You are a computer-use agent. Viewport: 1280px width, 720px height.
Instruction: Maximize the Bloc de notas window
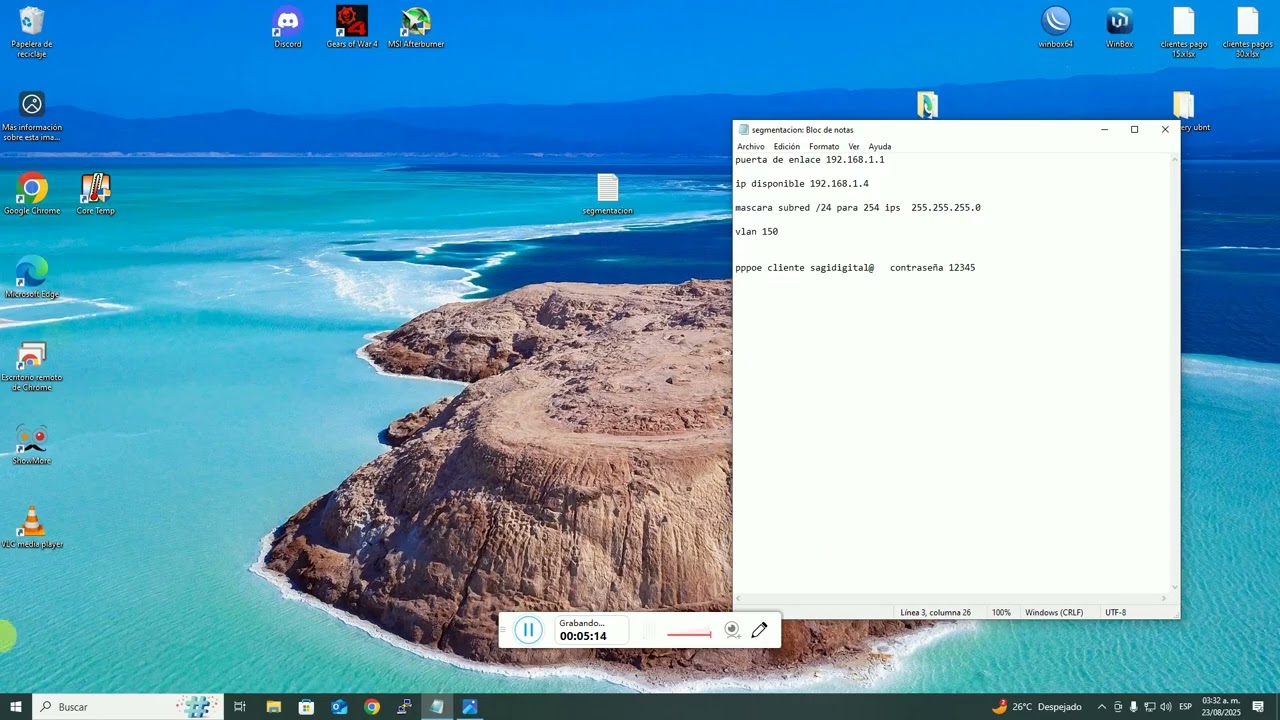pyautogui.click(x=1134, y=129)
